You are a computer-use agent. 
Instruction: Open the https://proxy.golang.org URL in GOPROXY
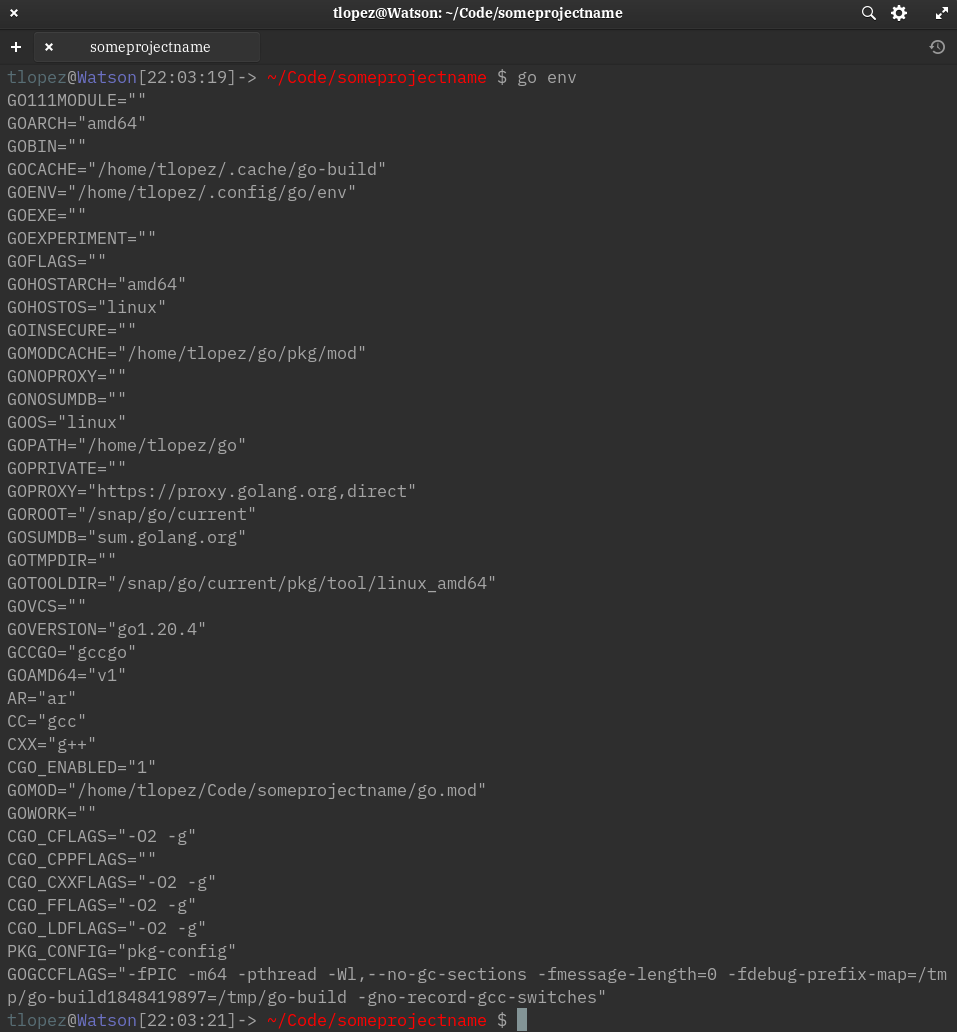pos(217,491)
